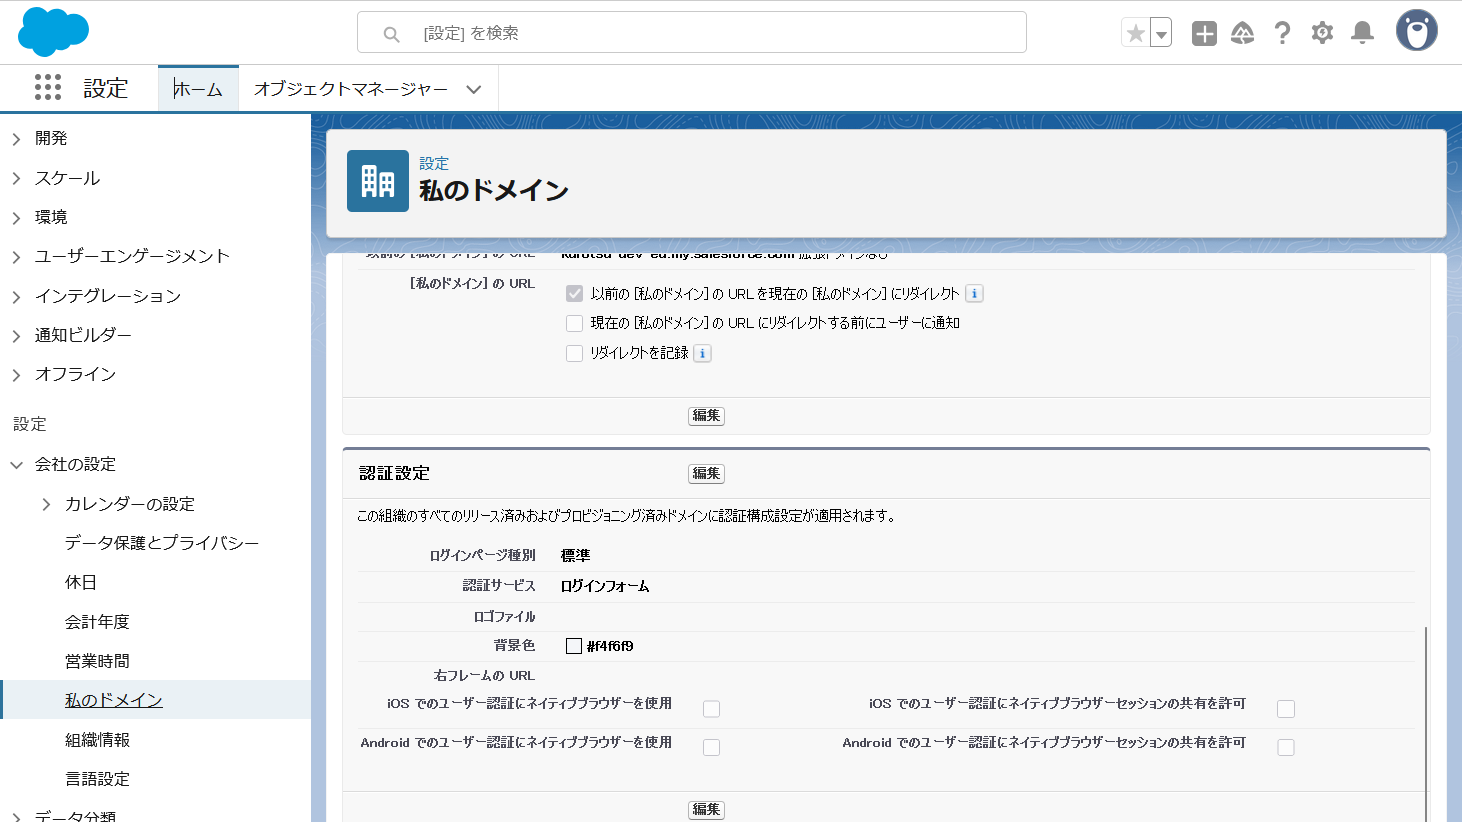Open 会計年度 in the sidebar
Image resolution: width=1462 pixels, height=822 pixels.
point(97,622)
